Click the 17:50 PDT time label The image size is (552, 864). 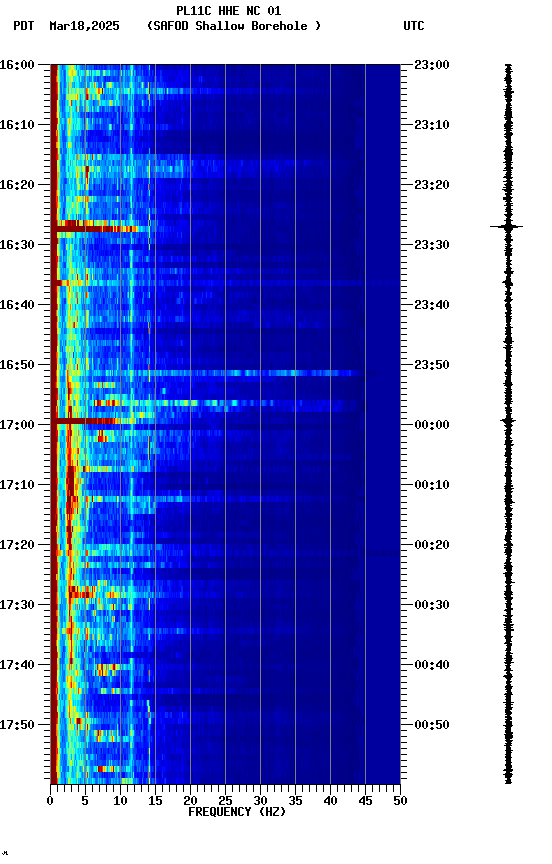tap(17, 725)
